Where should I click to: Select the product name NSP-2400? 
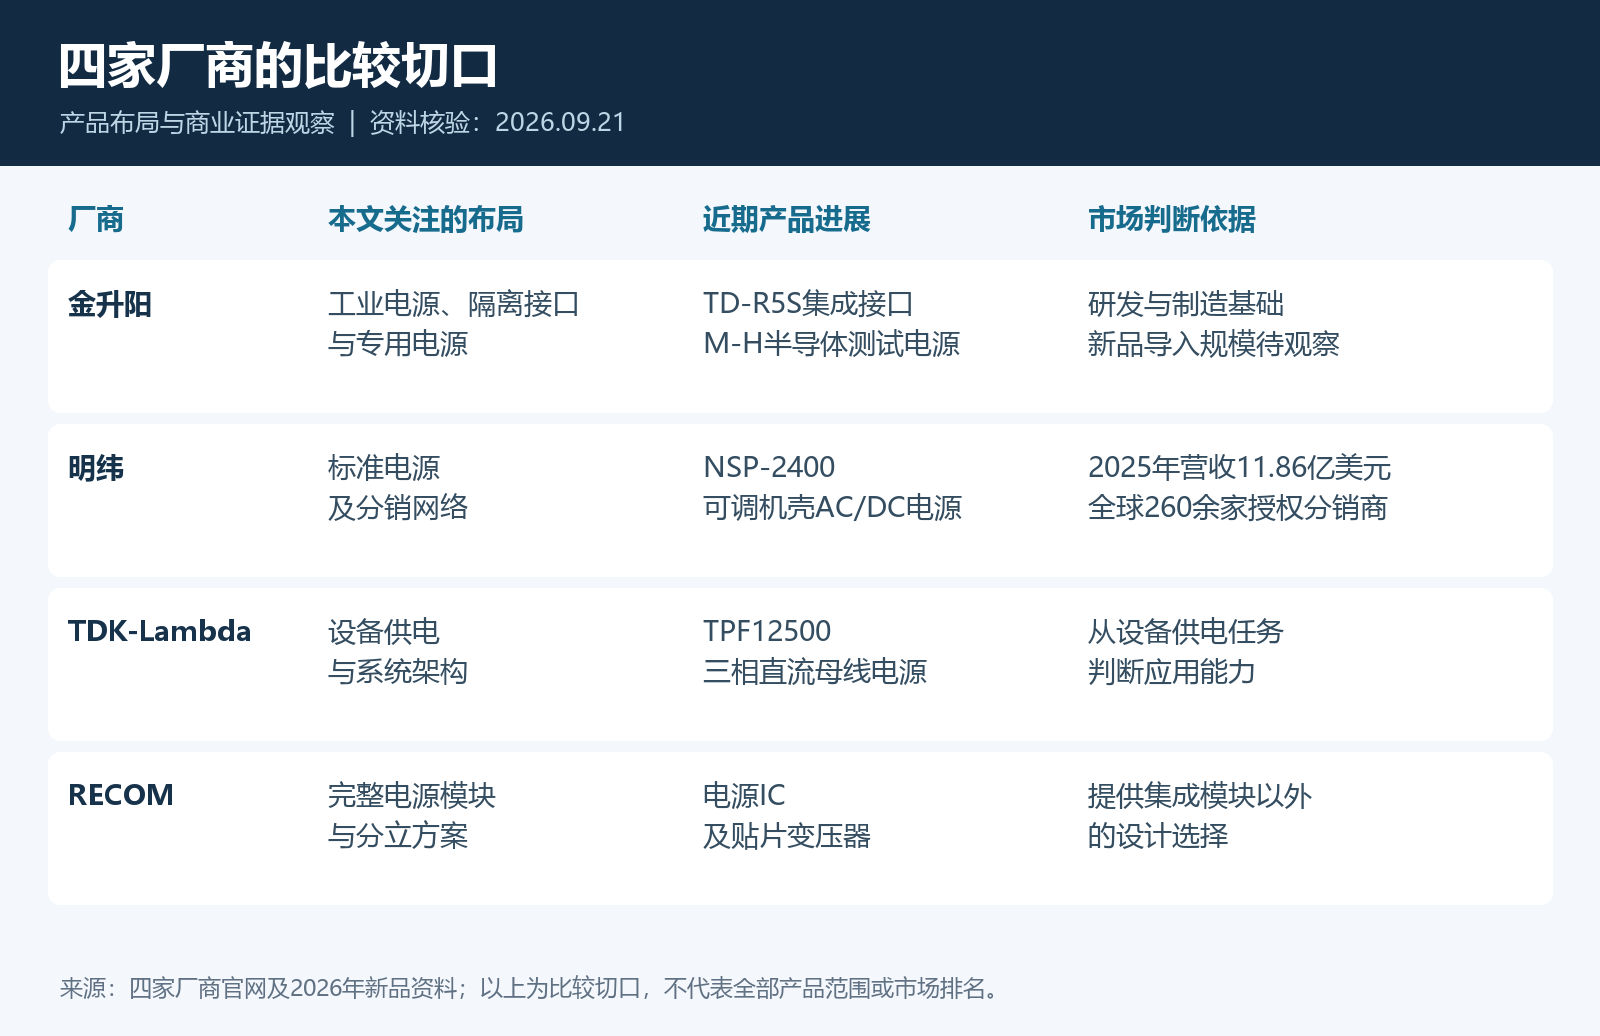[769, 468]
